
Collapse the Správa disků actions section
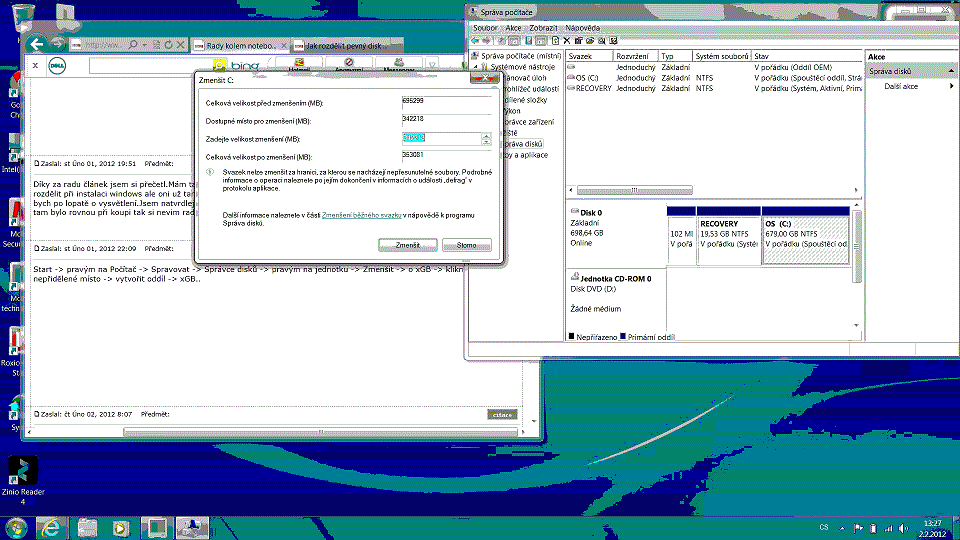tap(951, 71)
